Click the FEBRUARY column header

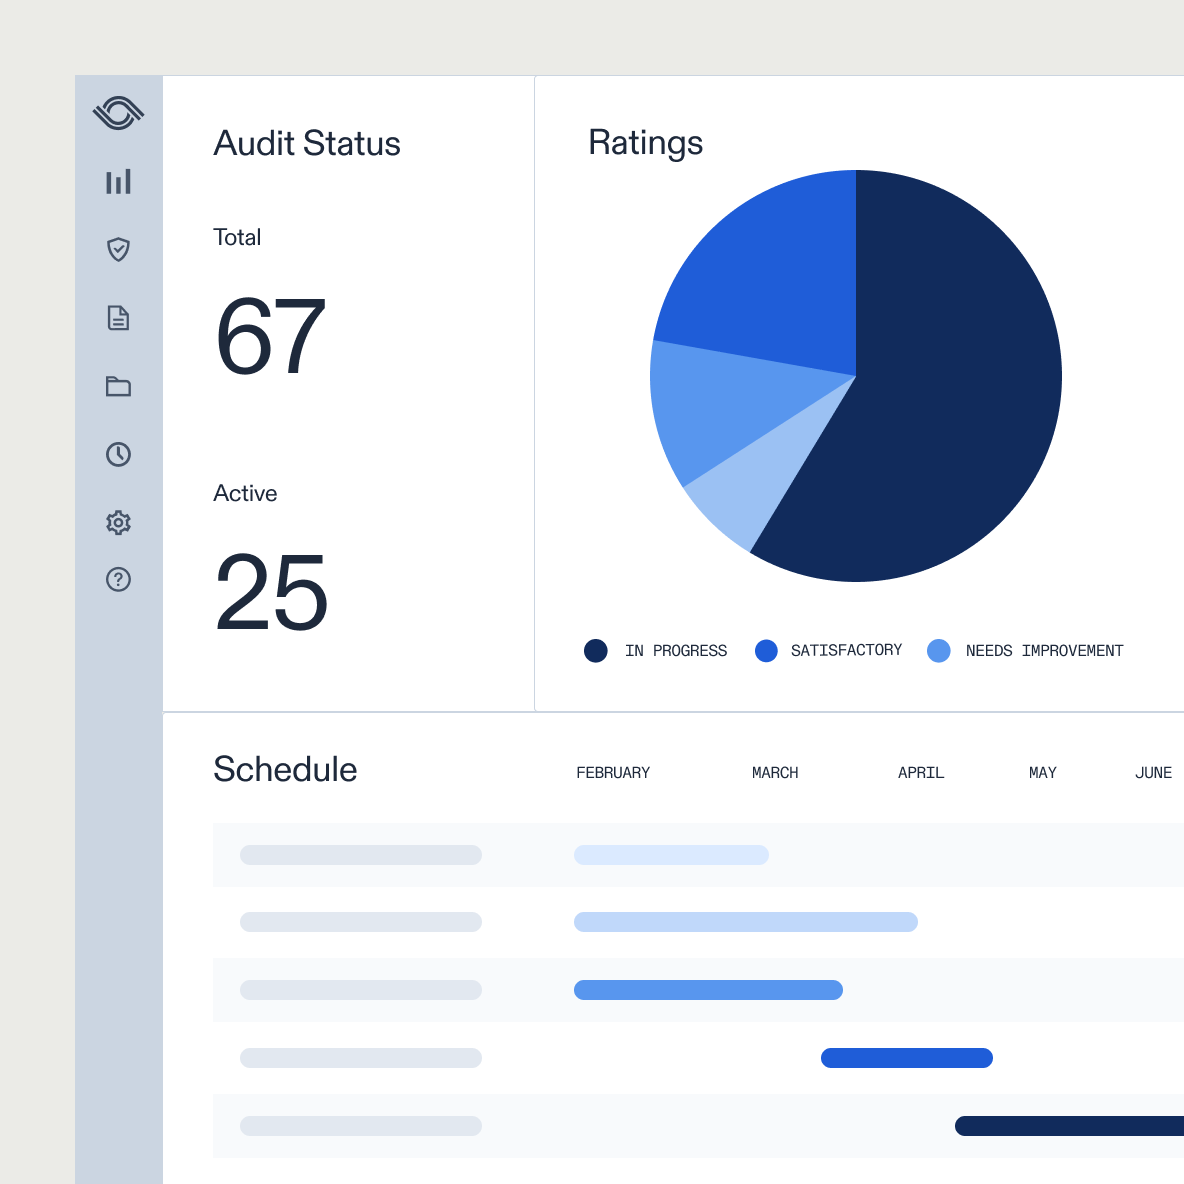613,772
